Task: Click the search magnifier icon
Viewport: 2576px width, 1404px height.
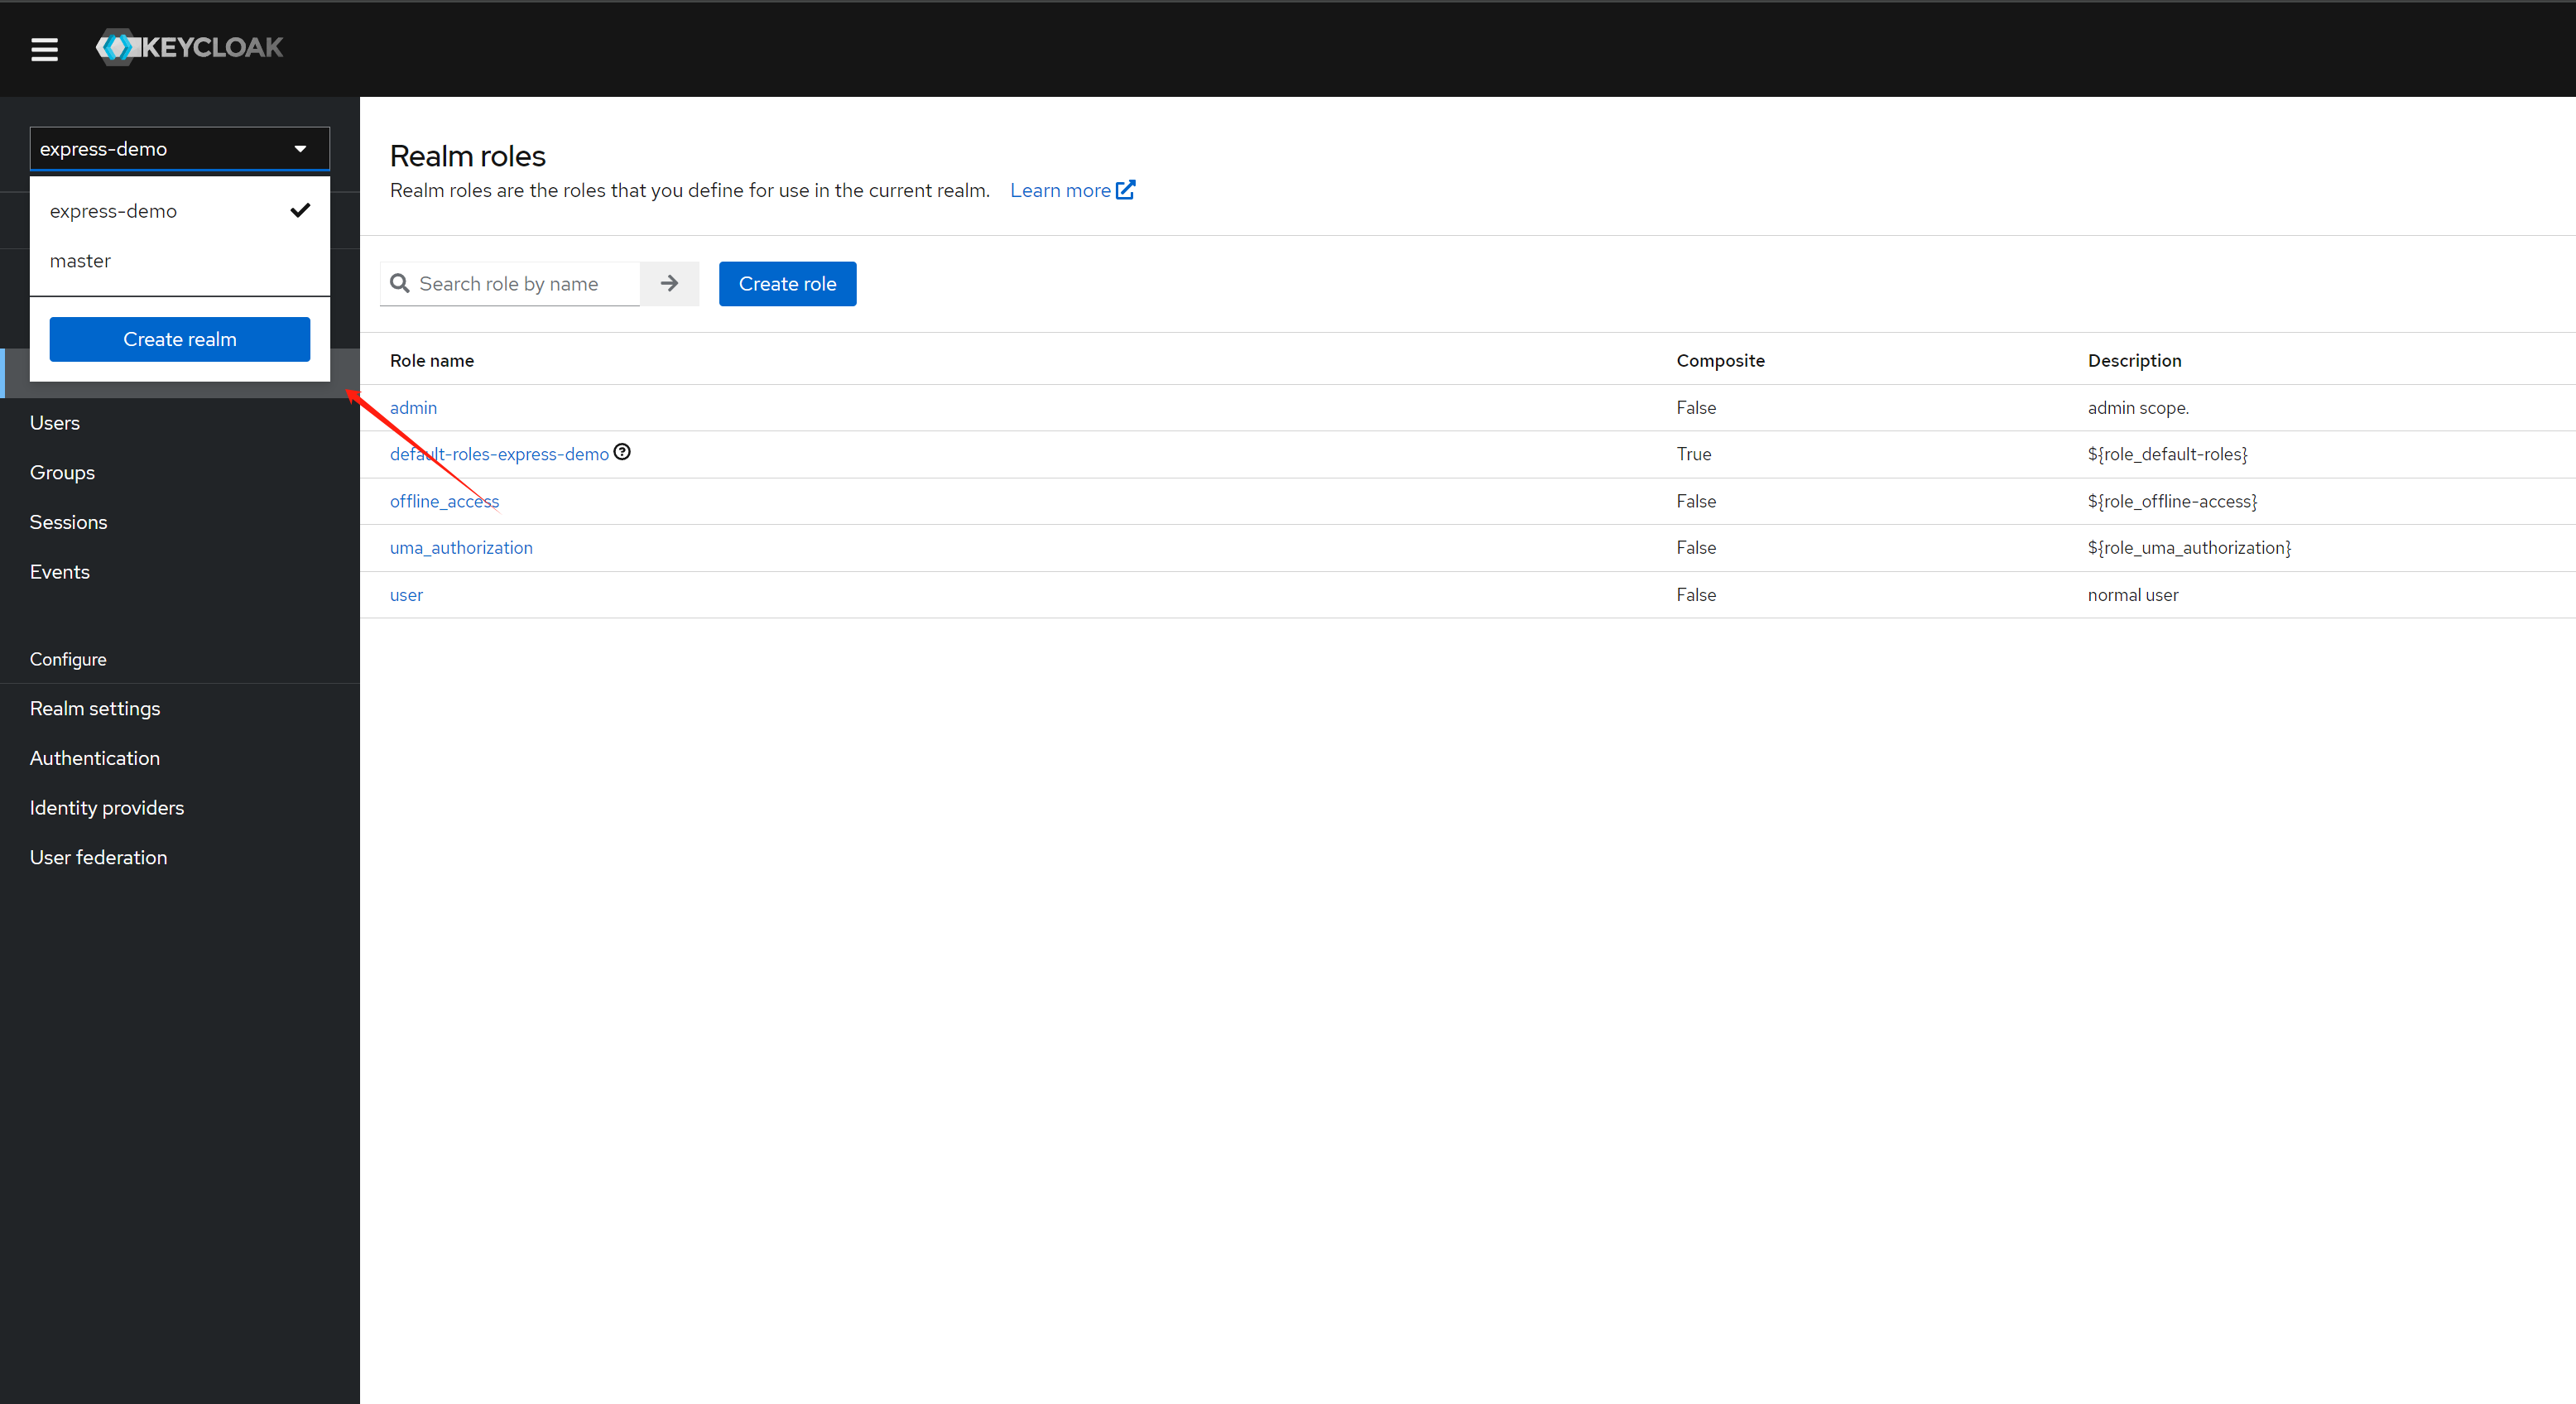Action: pos(400,284)
